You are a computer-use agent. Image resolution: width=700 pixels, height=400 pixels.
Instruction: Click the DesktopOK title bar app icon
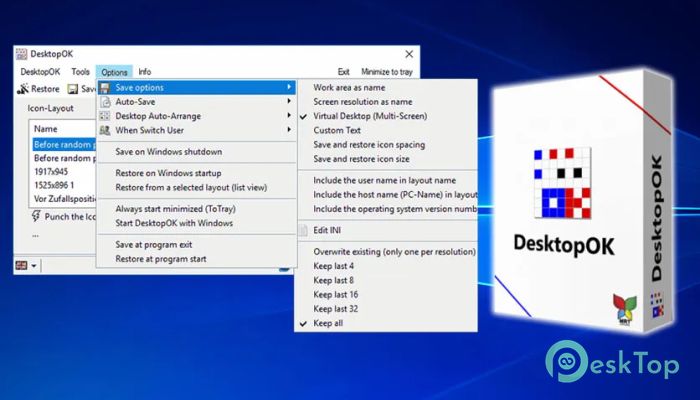21,54
